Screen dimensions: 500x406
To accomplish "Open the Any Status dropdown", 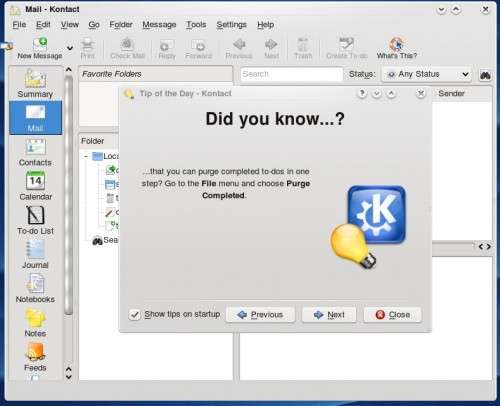I will pos(427,74).
